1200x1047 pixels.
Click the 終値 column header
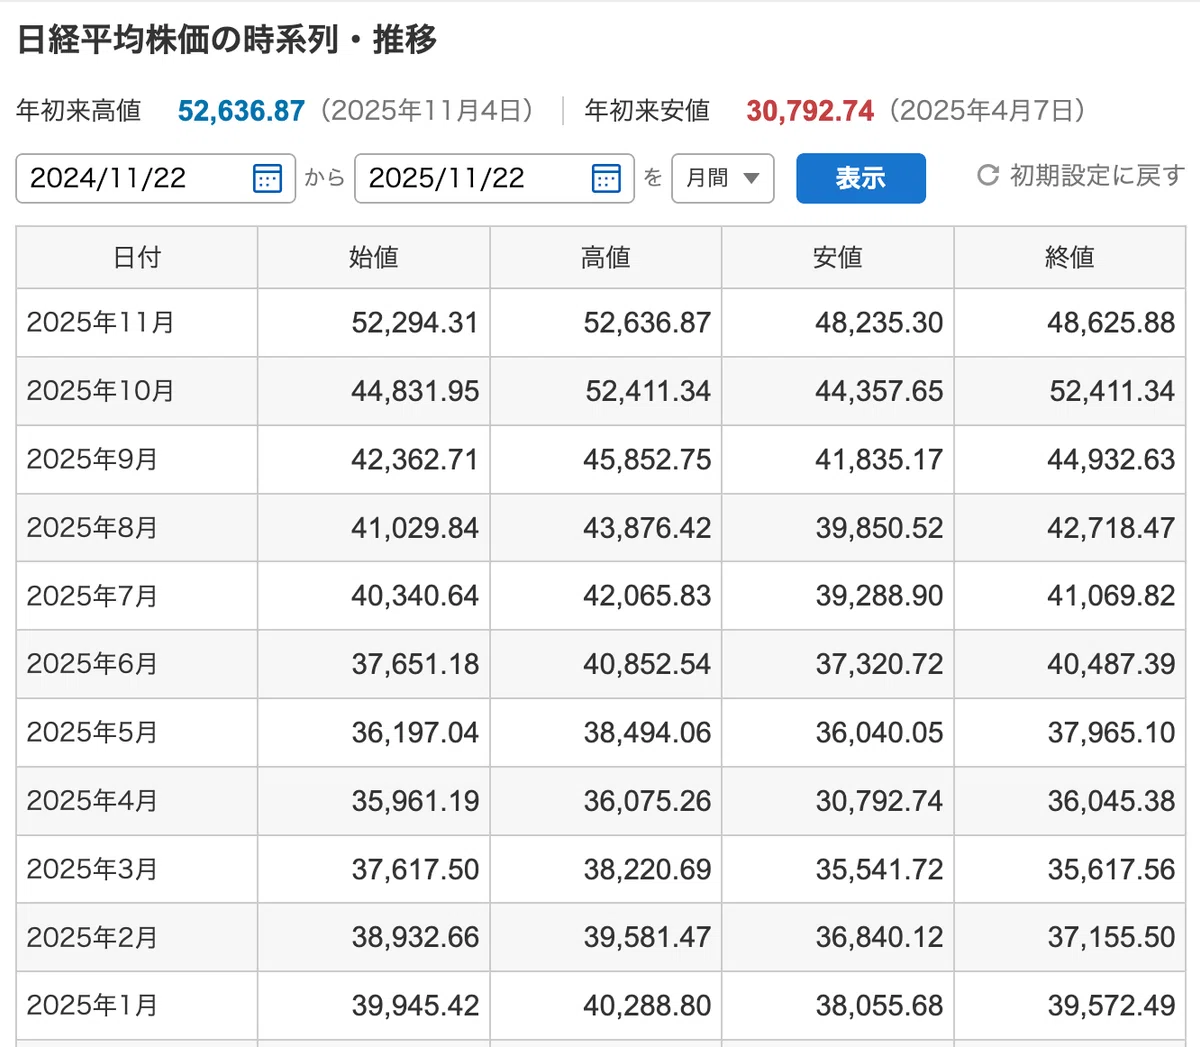coord(1070,258)
